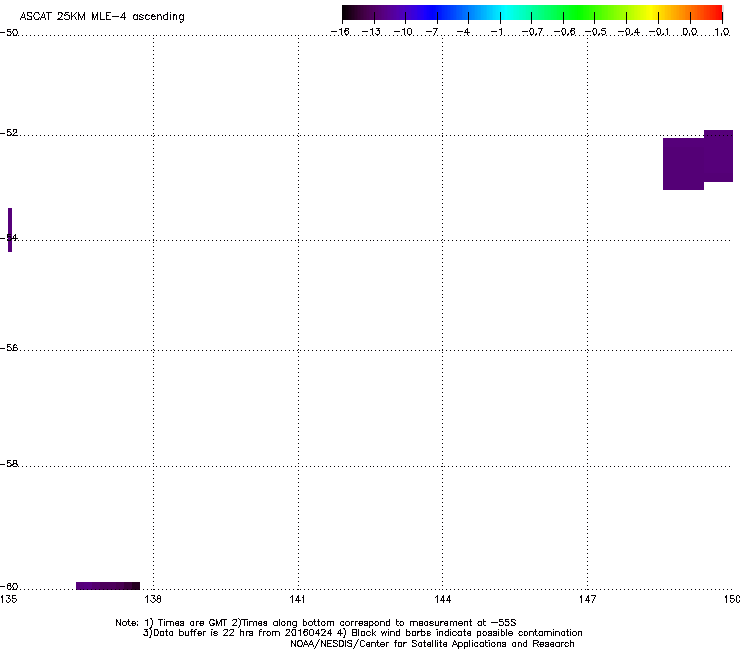Click the '-1' color bar label
This screenshot has width=740, height=650.
496,32
